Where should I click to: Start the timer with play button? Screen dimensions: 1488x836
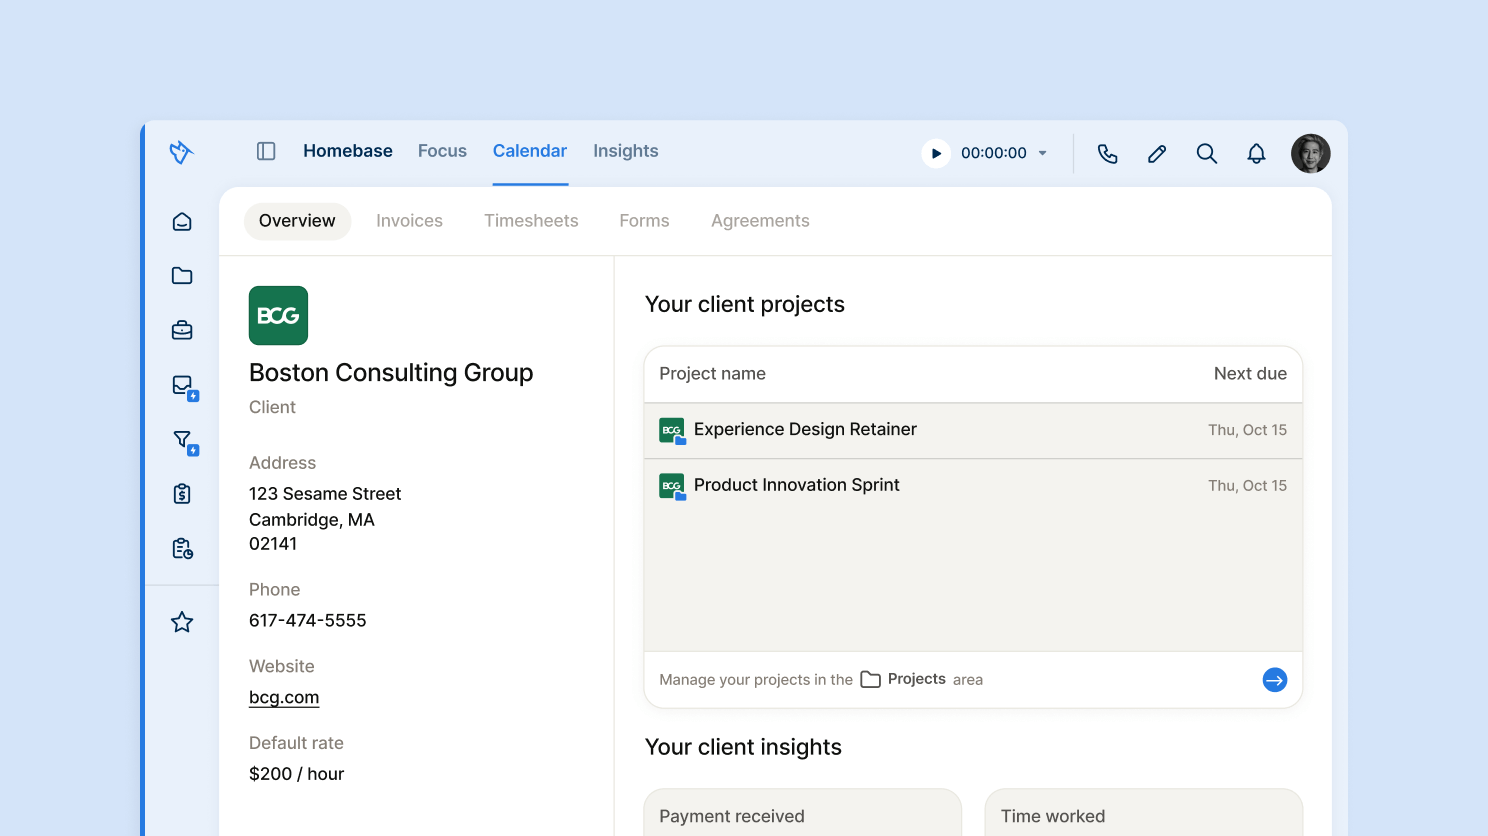[x=936, y=153]
